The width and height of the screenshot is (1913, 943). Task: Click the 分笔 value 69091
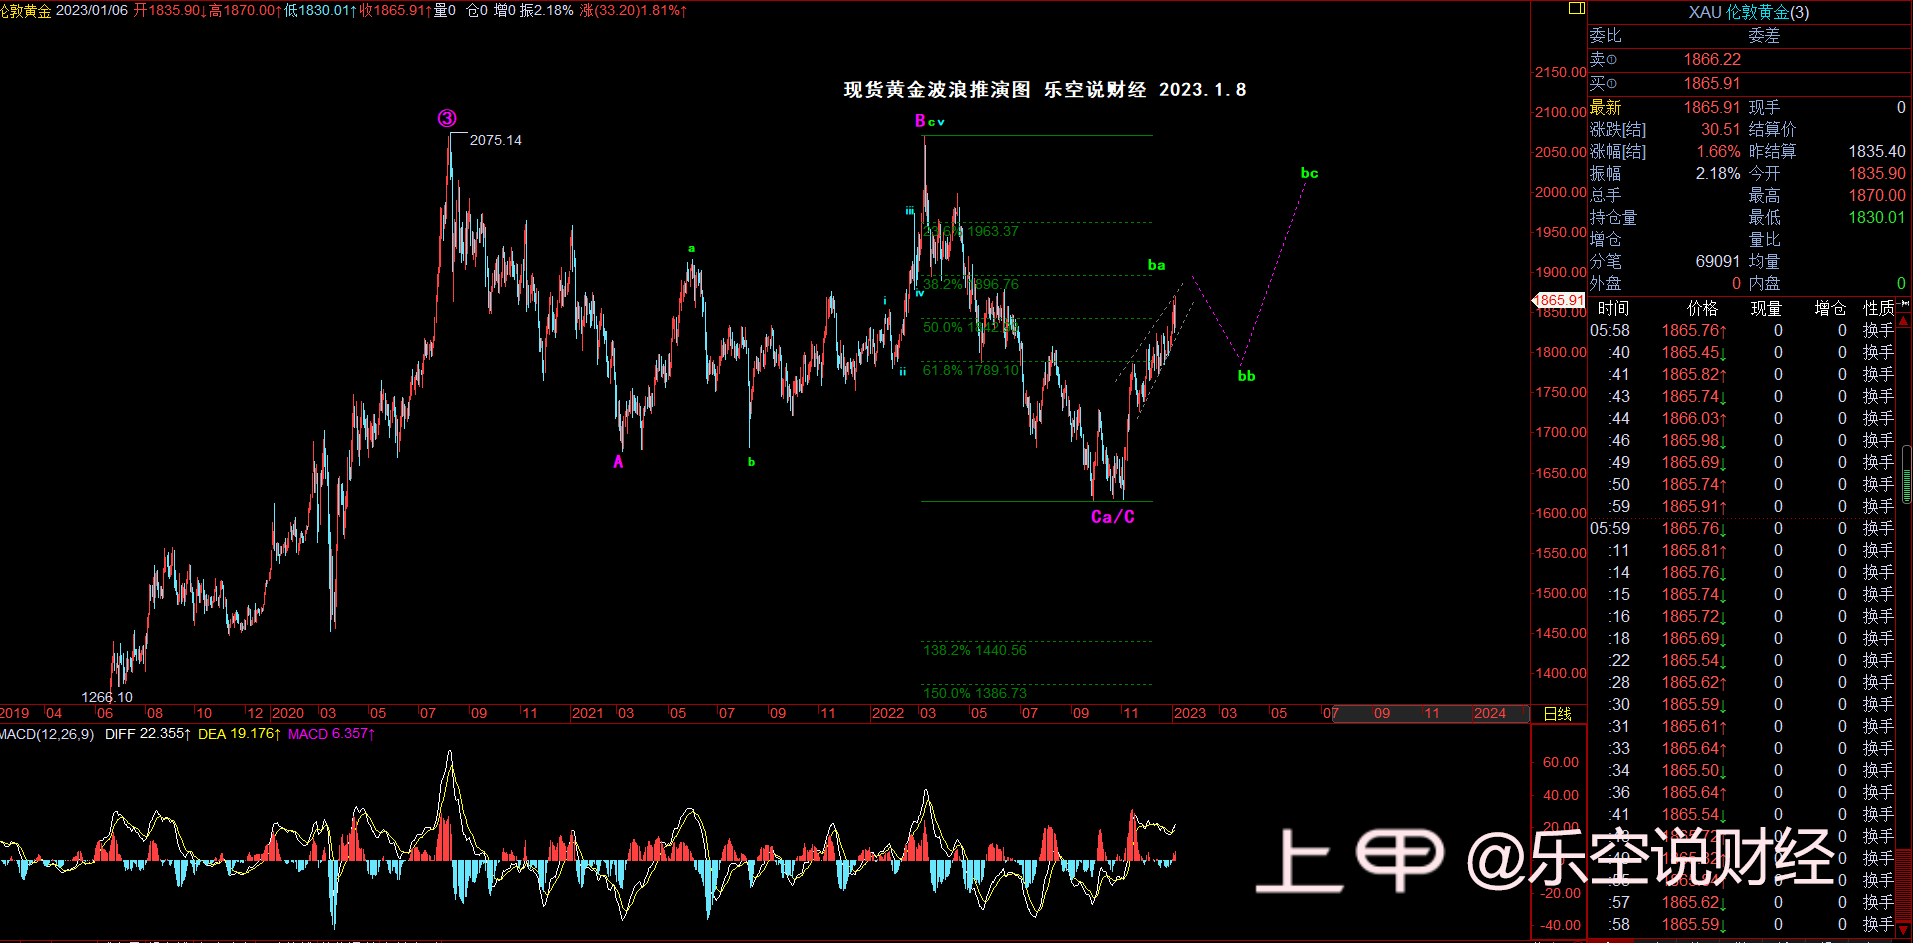click(x=1718, y=262)
